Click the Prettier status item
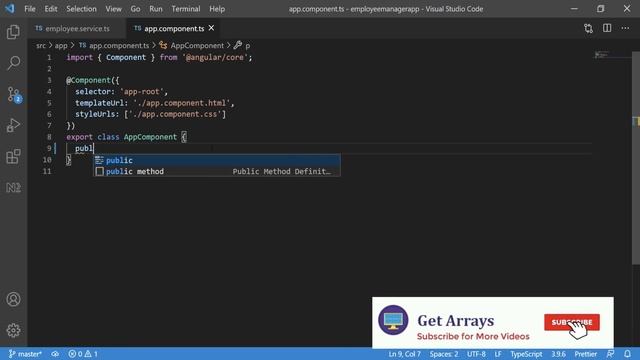The image size is (640, 360). tap(586, 354)
